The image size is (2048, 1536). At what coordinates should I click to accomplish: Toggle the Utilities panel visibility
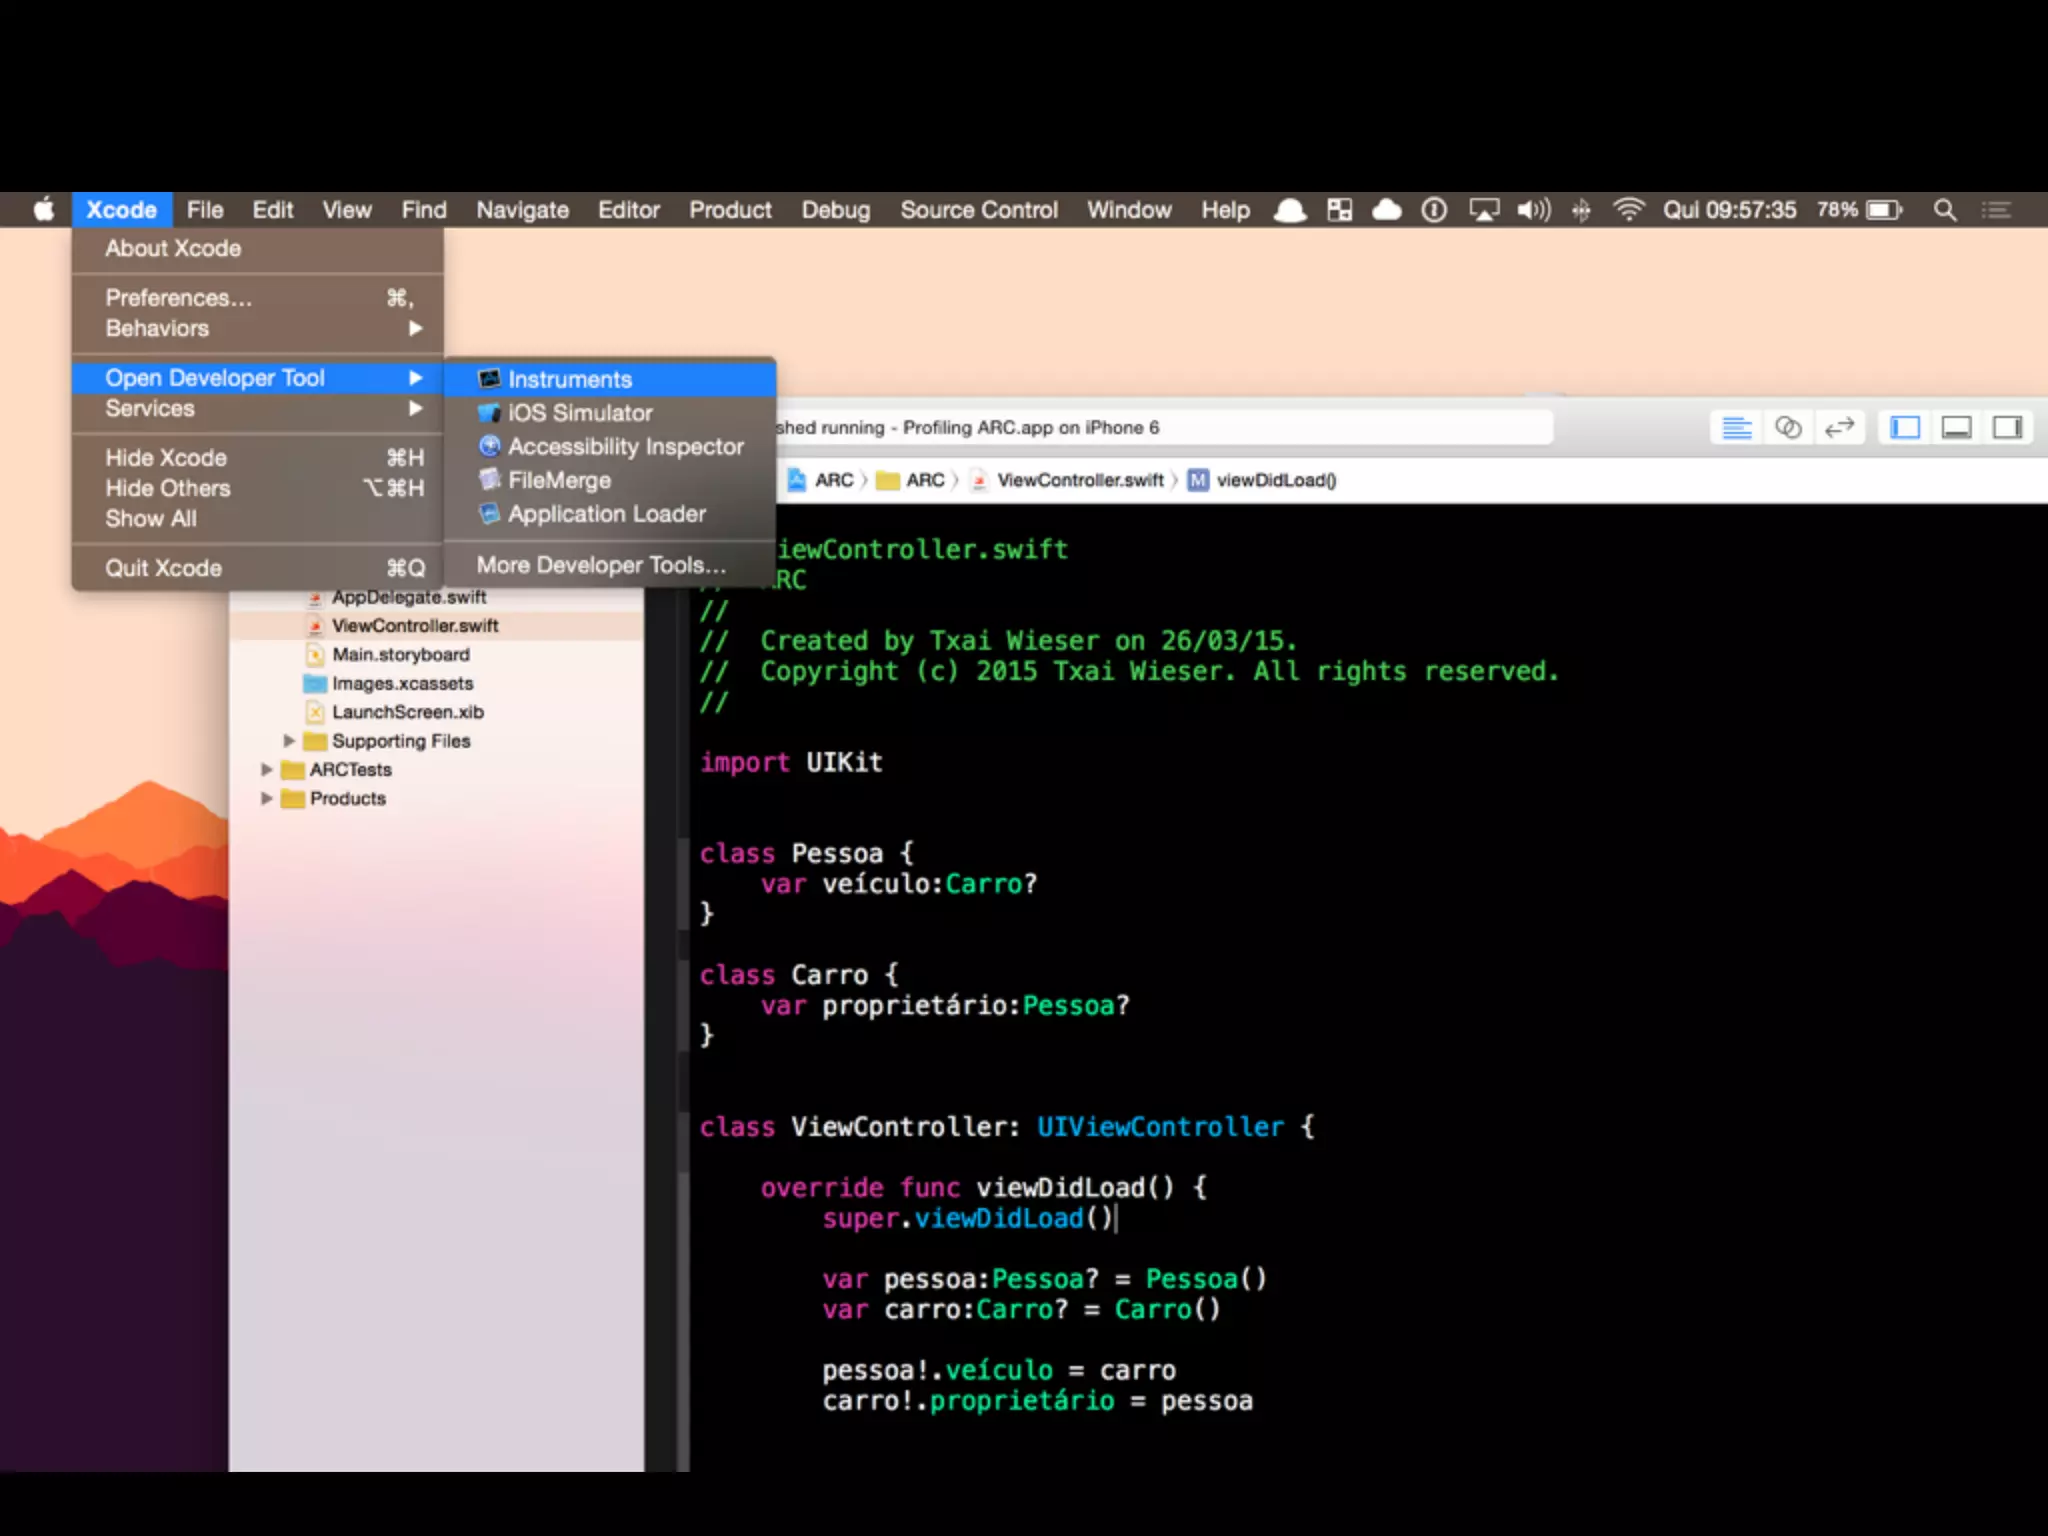click(x=2007, y=428)
